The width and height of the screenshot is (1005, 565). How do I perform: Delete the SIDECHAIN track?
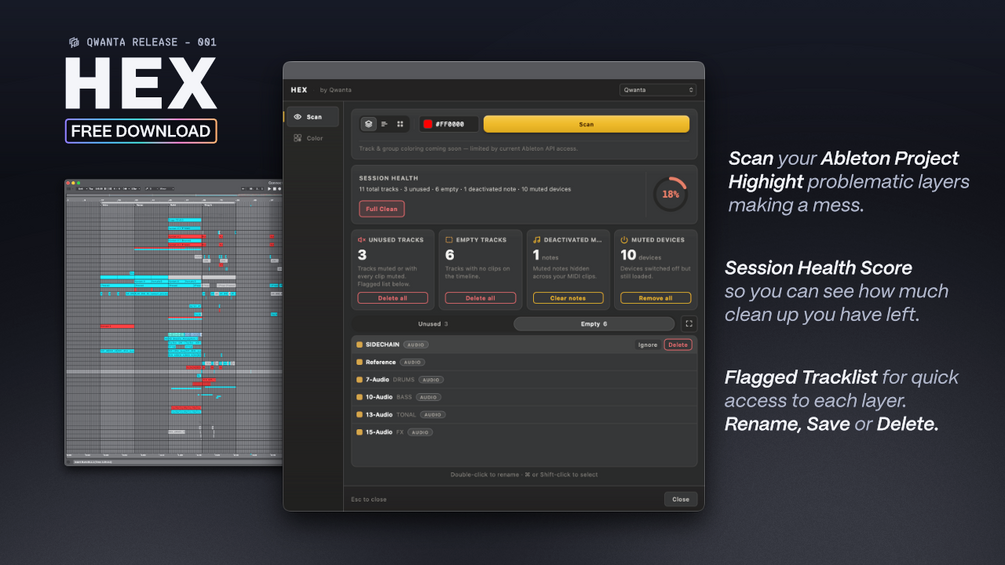coord(677,345)
